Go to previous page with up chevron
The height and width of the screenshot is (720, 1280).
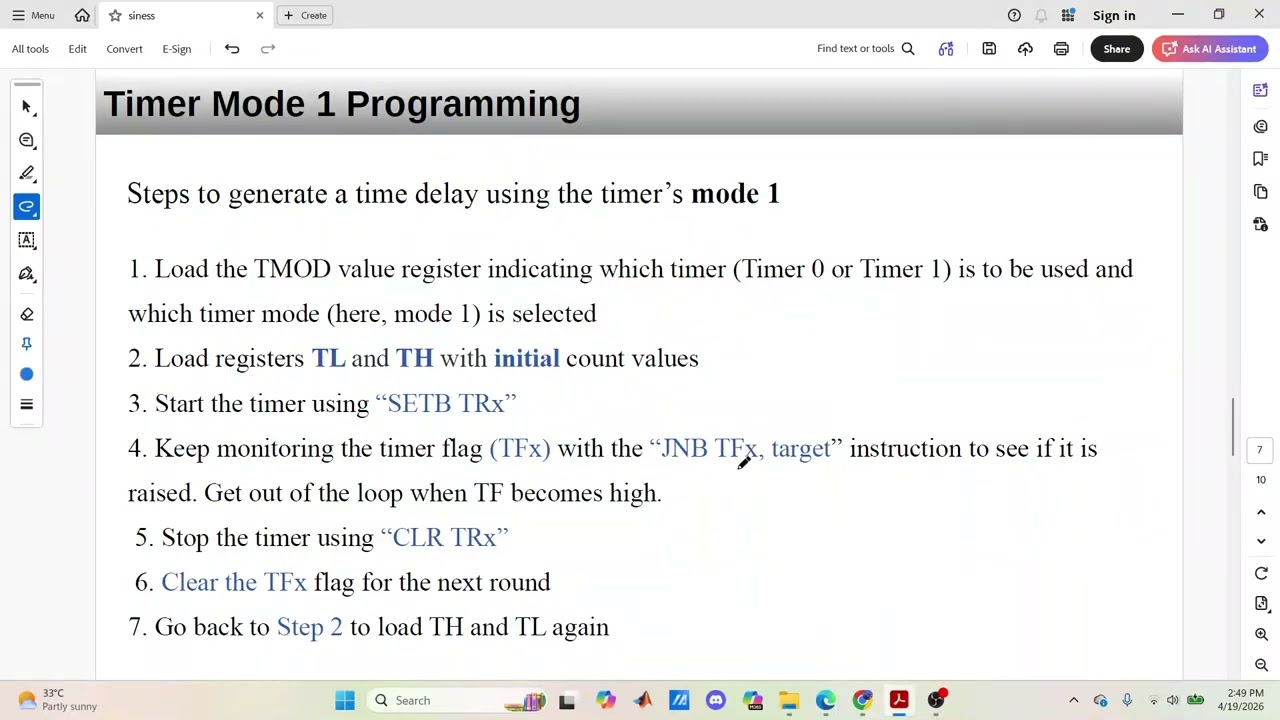coord(1261,512)
